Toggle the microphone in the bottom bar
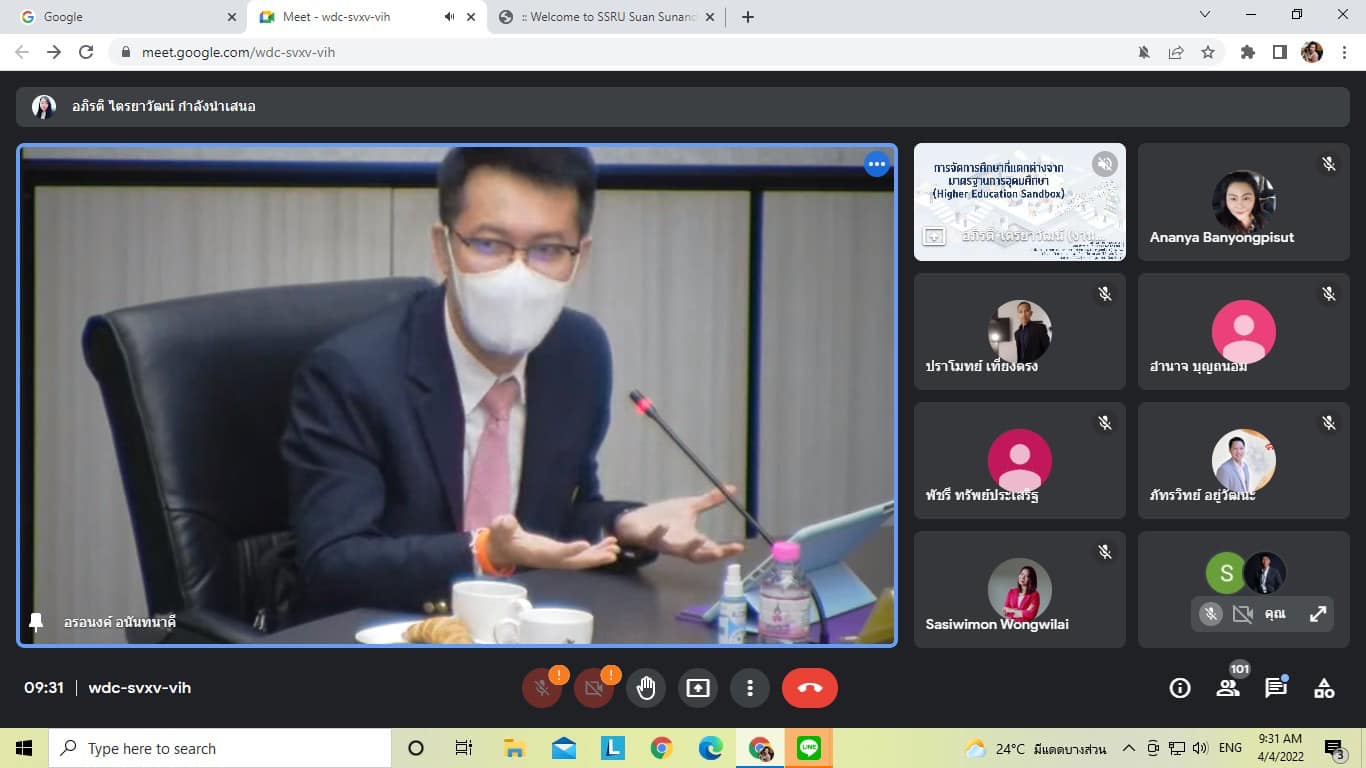The height and width of the screenshot is (768, 1366). pyautogui.click(x=542, y=688)
